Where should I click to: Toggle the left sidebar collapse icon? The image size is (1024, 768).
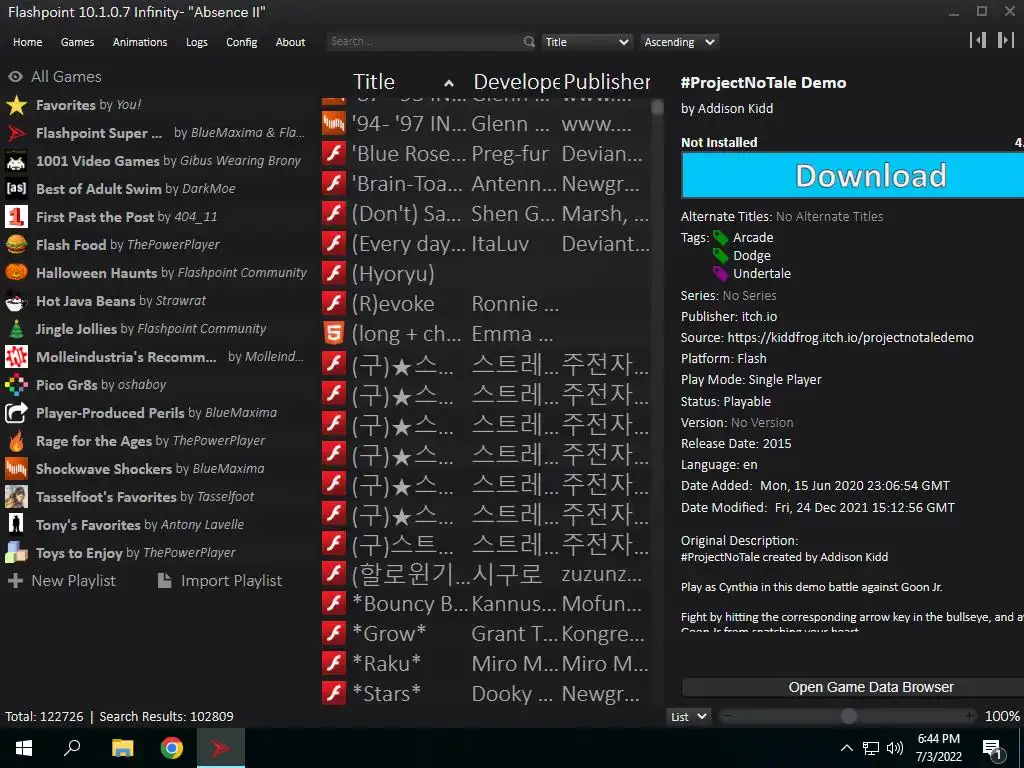coord(978,40)
